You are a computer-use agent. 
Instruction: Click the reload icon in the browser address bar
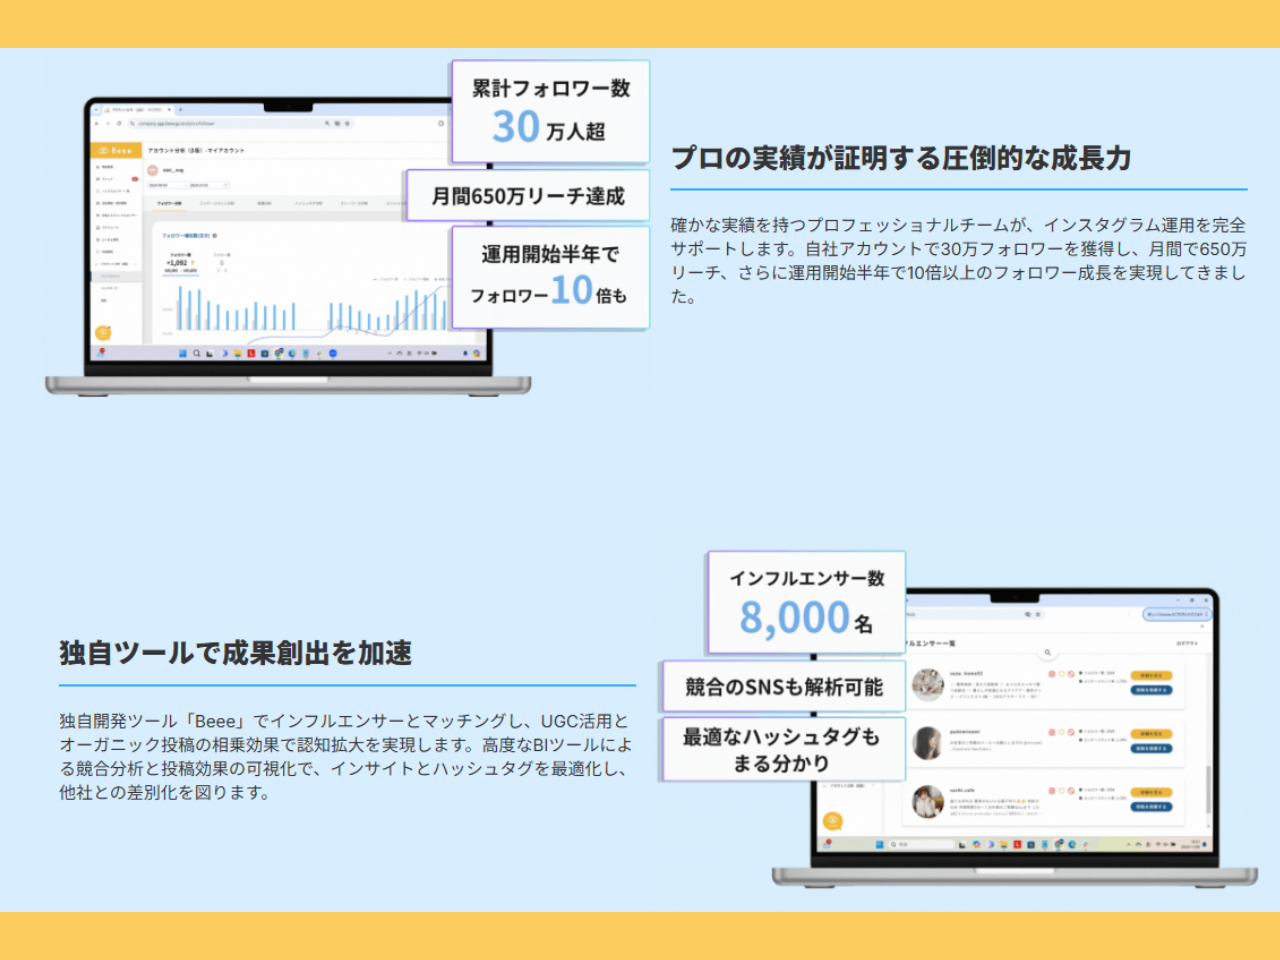click(x=120, y=124)
